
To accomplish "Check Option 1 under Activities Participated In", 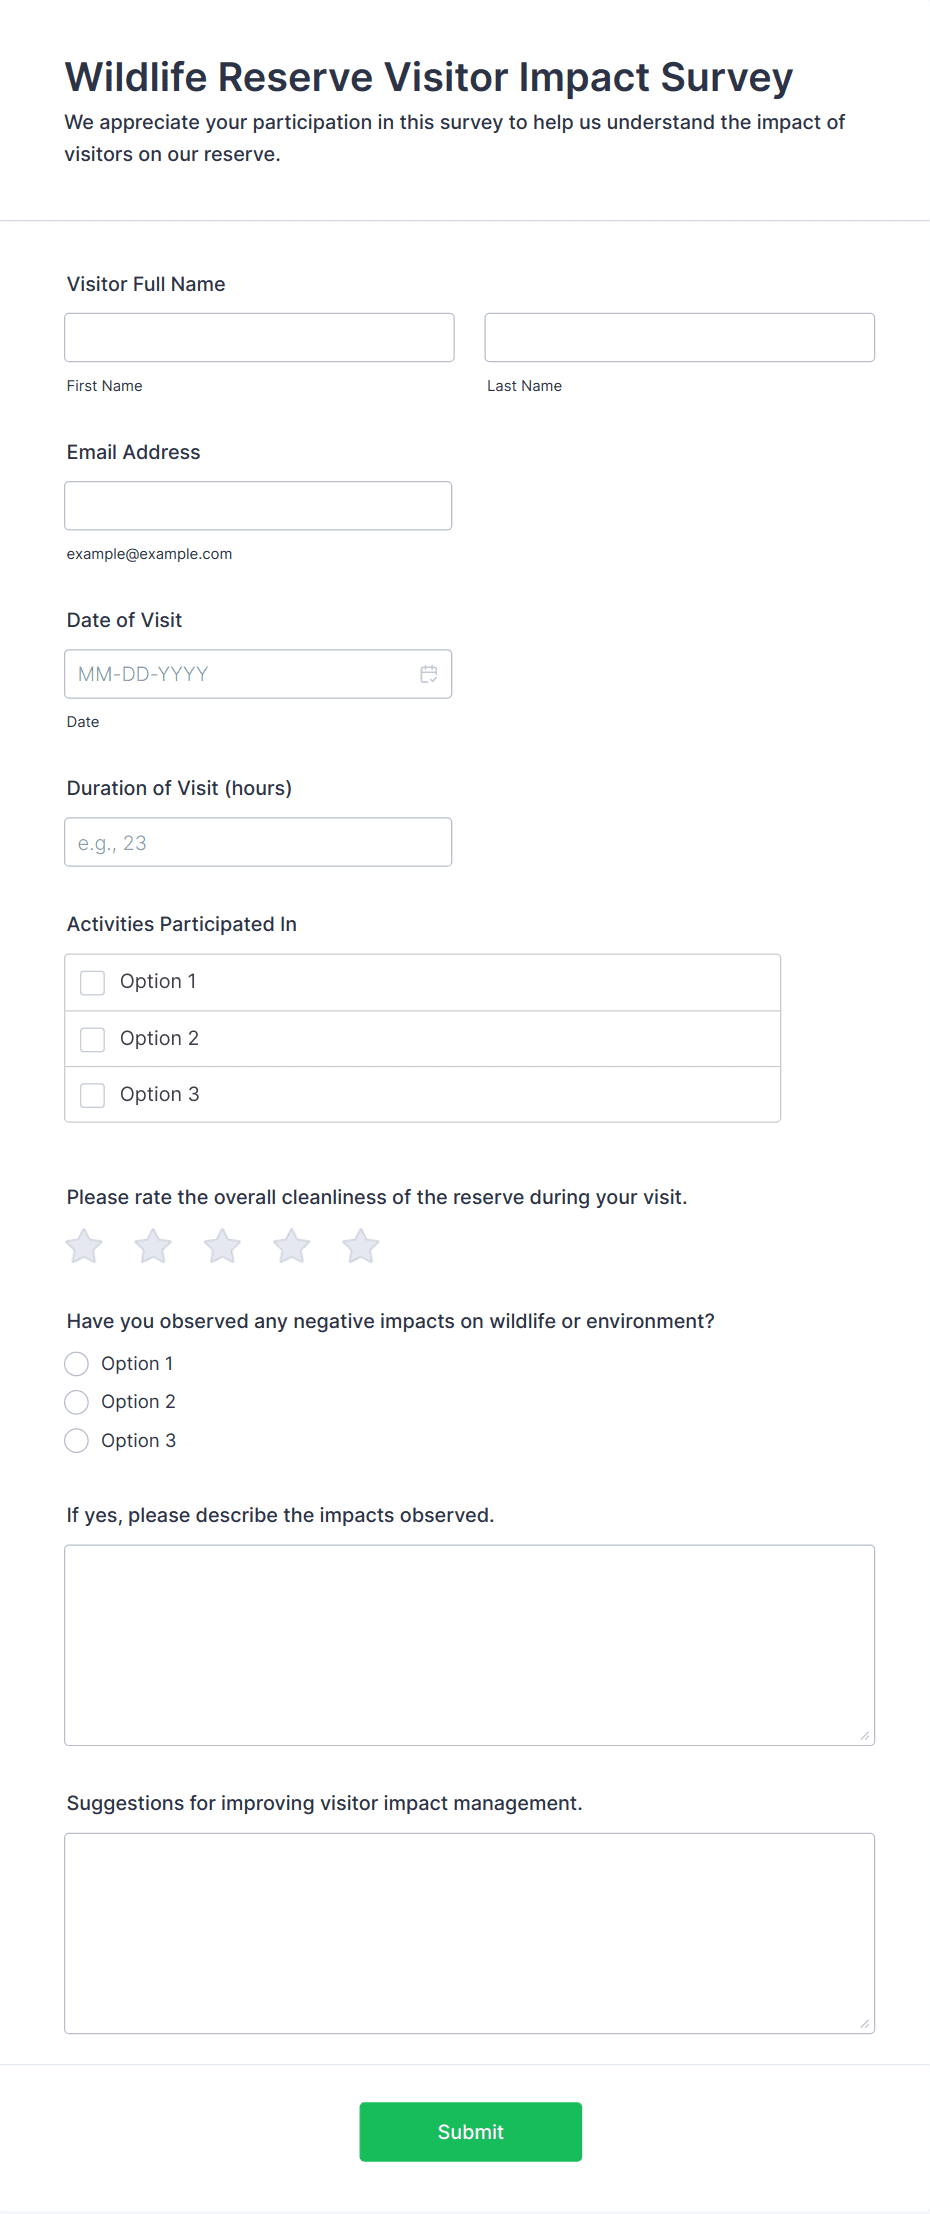I will (93, 983).
